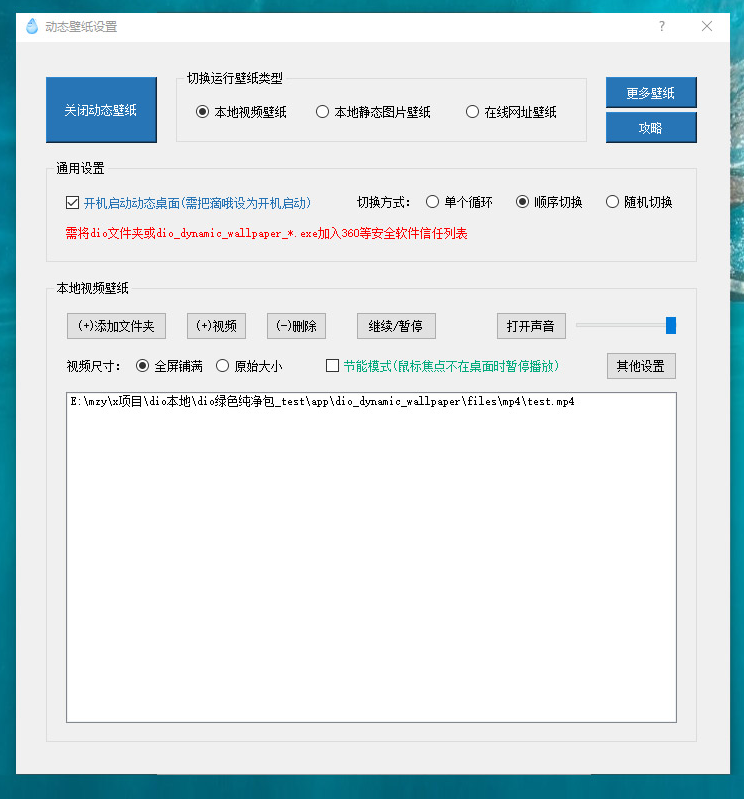This screenshot has height=799, width=744.
Task: Click the volume slider handle
Action: click(671, 325)
